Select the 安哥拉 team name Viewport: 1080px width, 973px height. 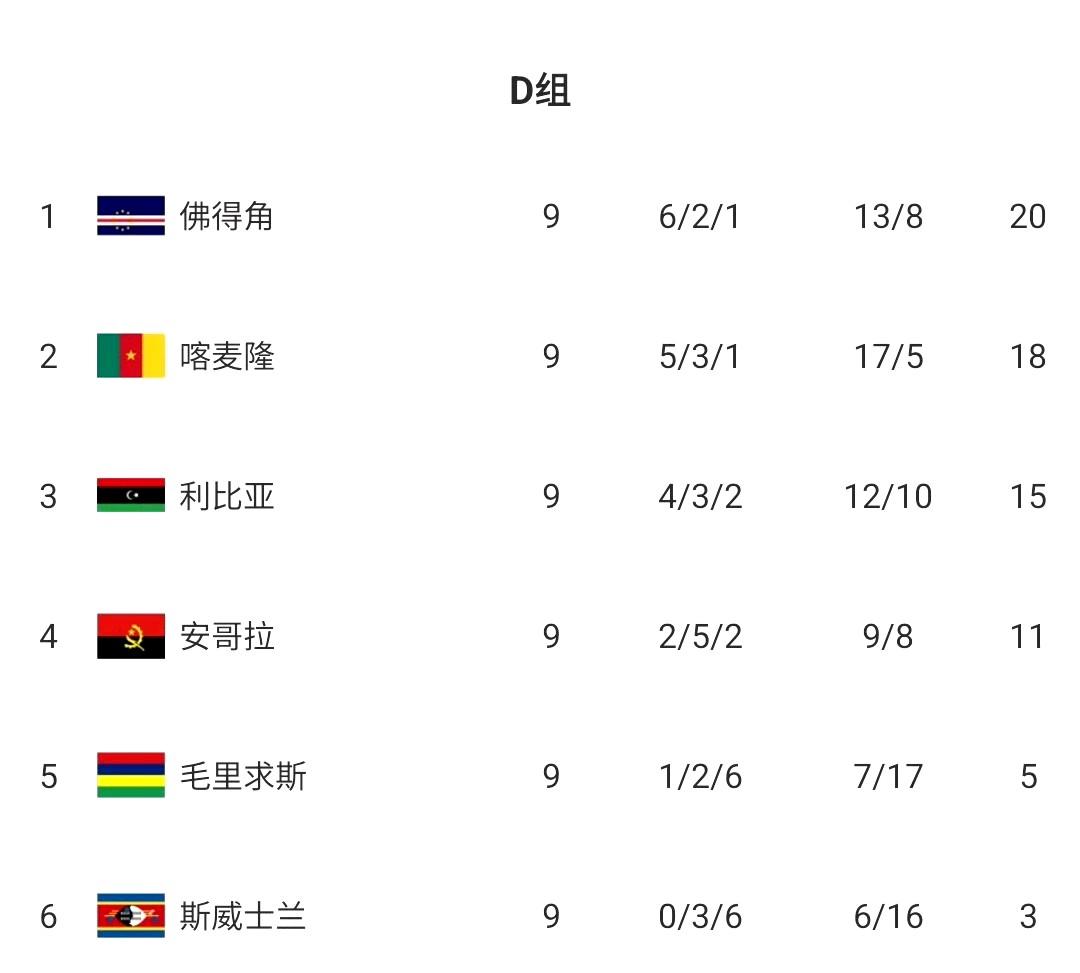pyautogui.click(x=227, y=636)
